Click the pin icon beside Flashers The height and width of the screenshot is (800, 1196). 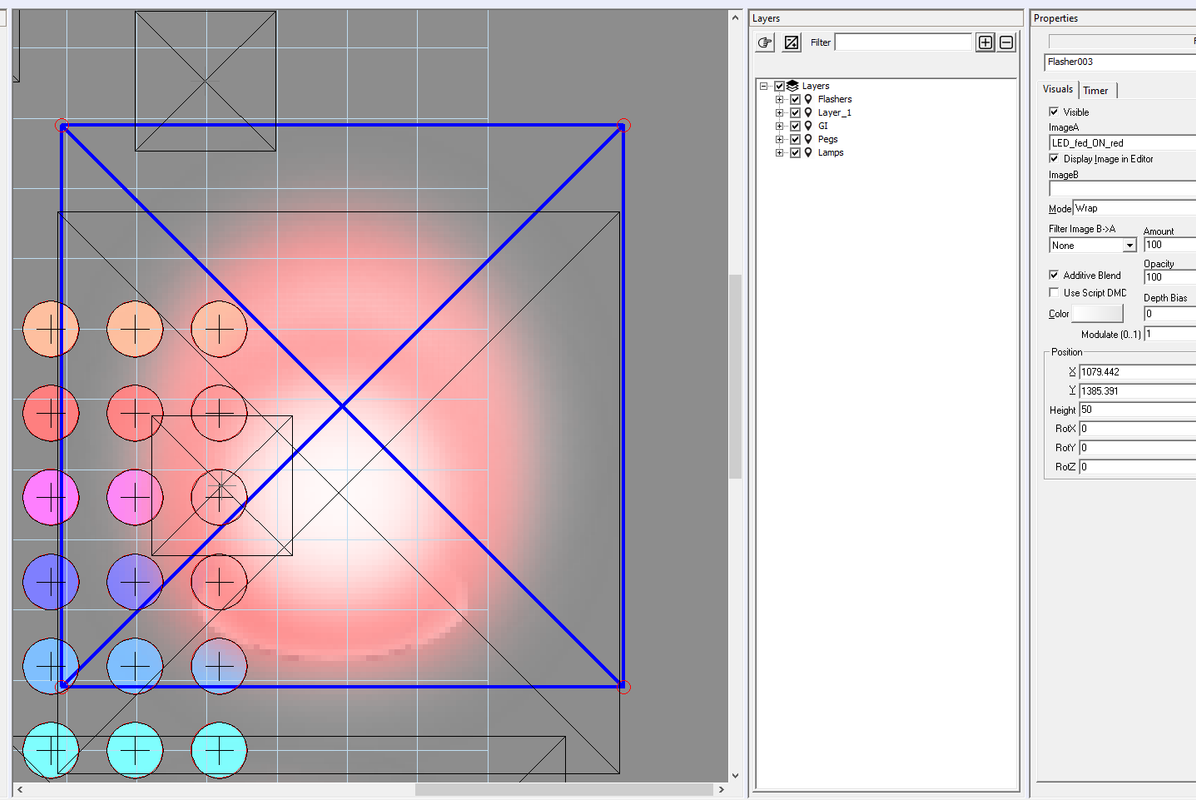pos(809,99)
